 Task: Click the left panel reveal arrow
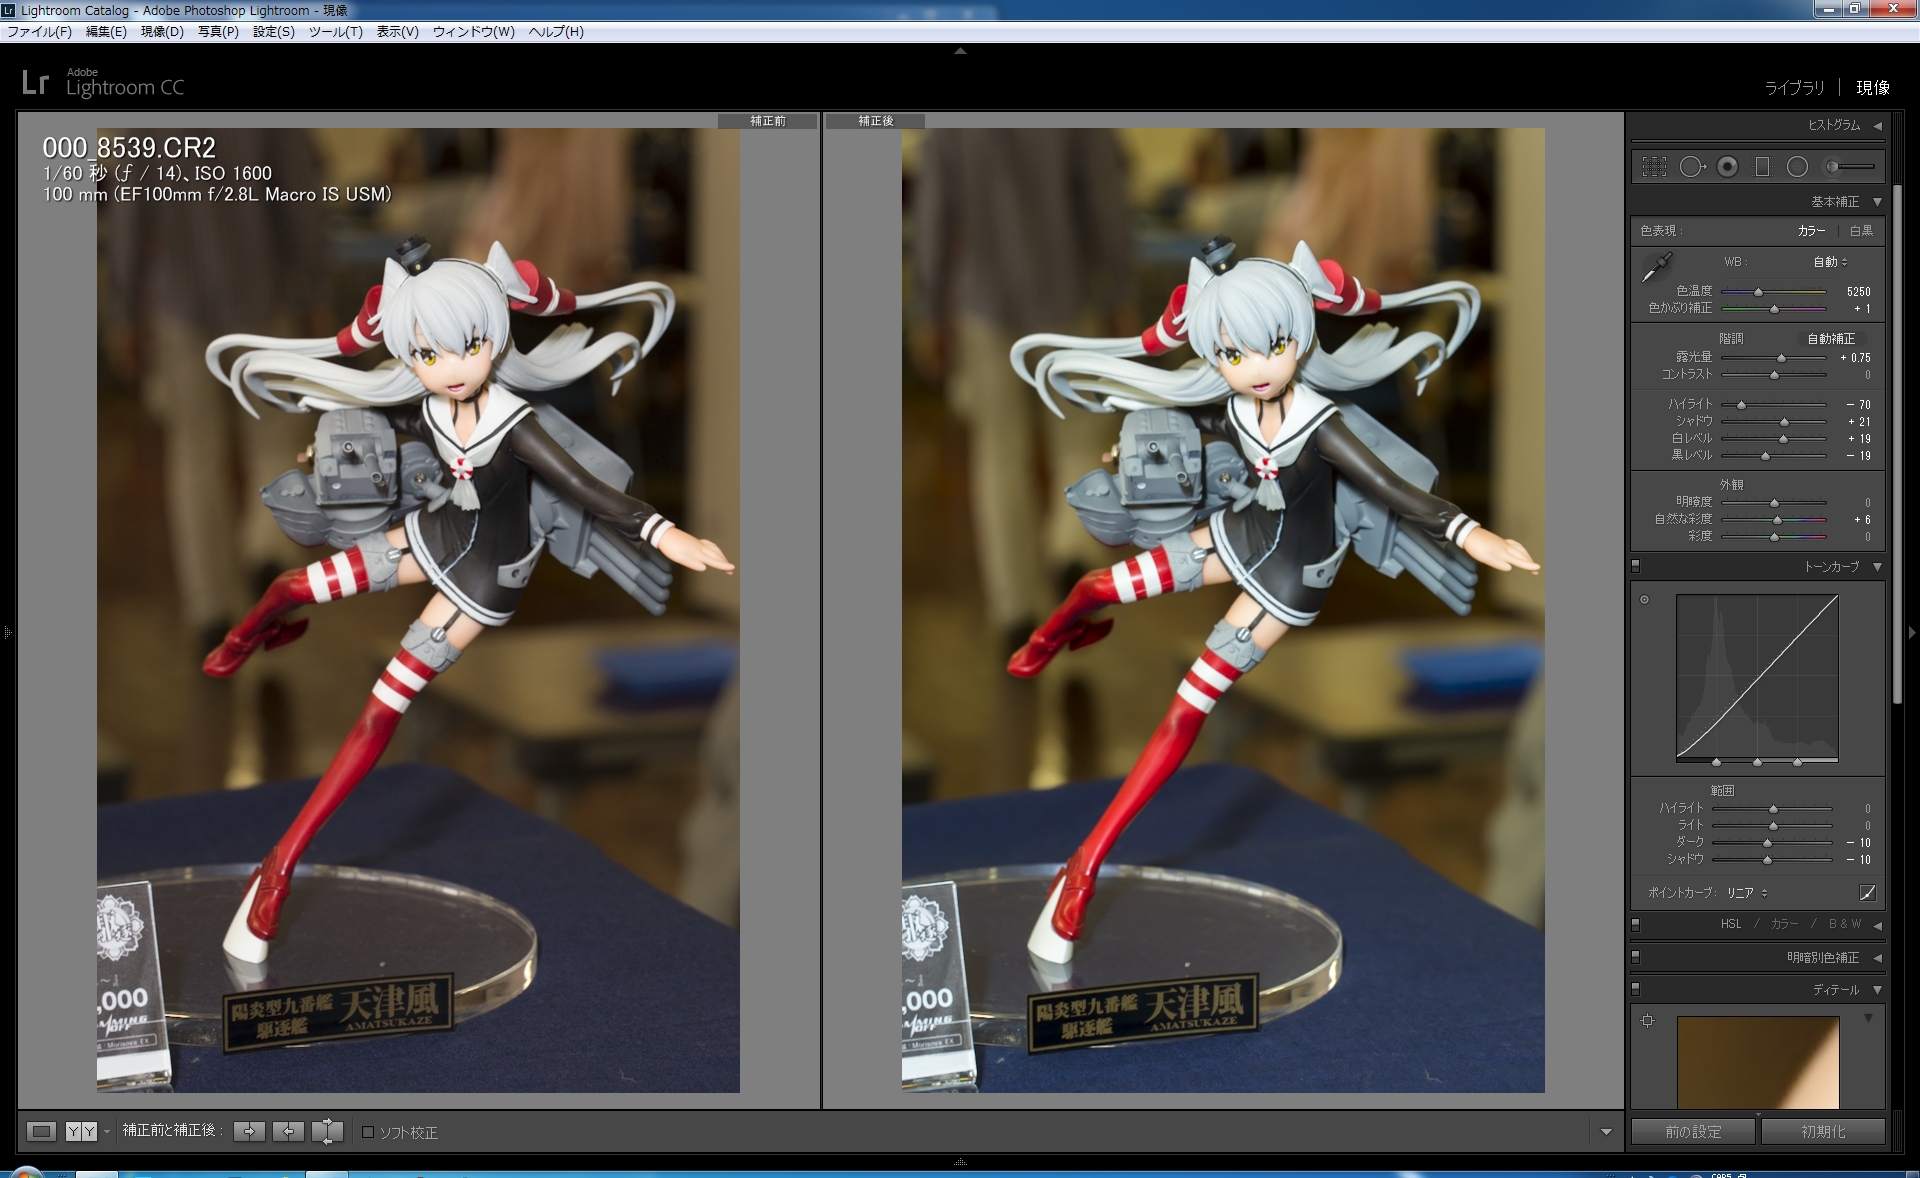[x=7, y=633]
